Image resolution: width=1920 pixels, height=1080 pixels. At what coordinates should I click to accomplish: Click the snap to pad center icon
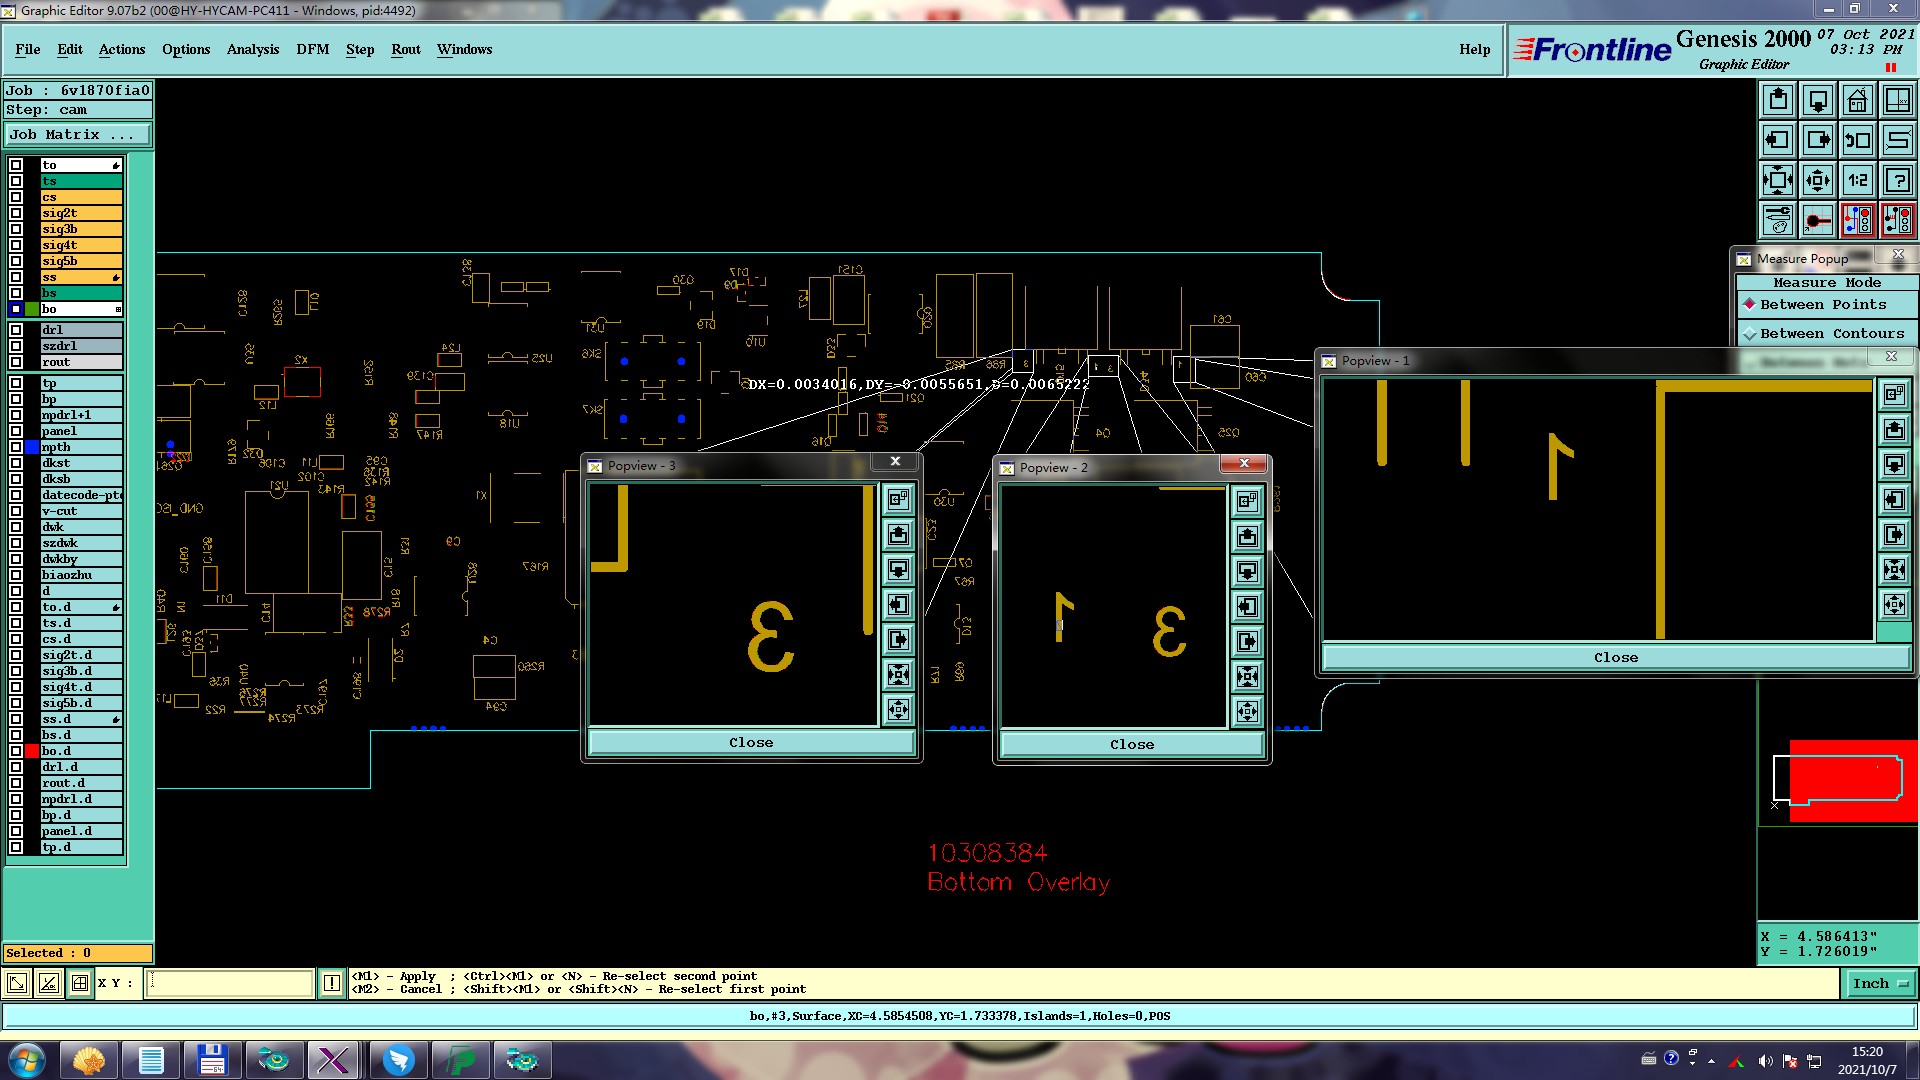click(1818, 220)
